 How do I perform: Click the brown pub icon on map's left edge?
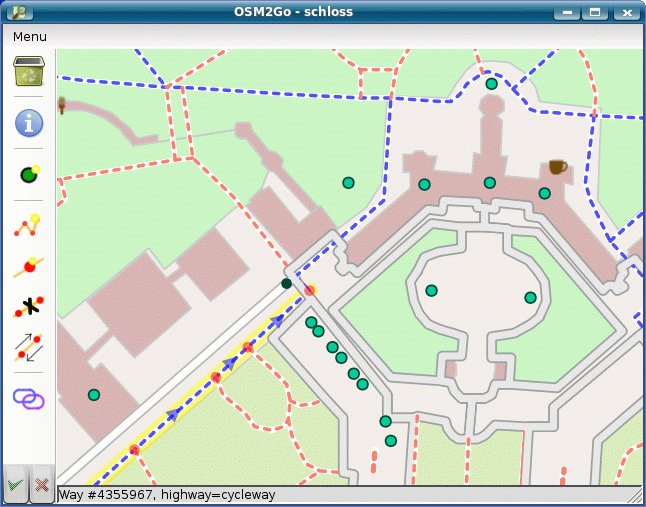(62, 105)
